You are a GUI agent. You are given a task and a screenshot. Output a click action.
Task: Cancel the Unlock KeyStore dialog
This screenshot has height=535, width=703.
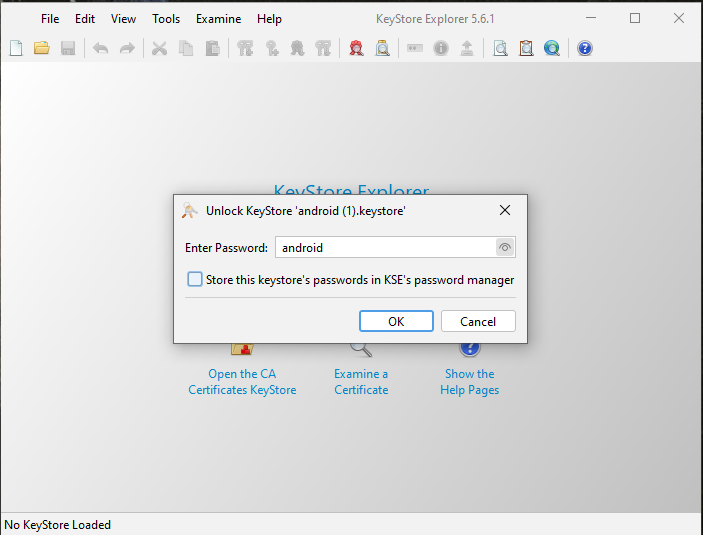pos(478,321)
